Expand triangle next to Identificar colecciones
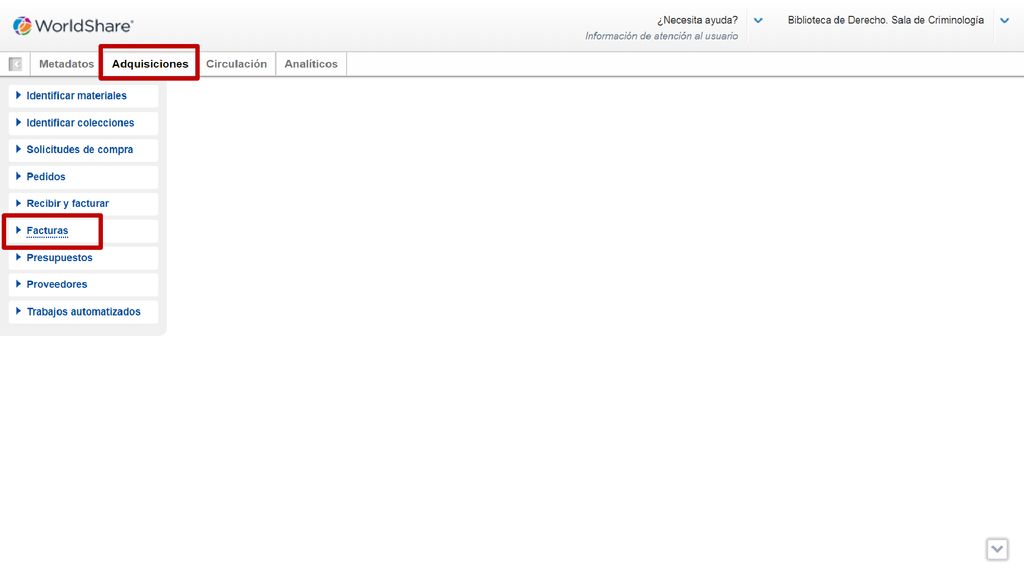This screenshot has width=1024, height=576. tap(18, 122)
